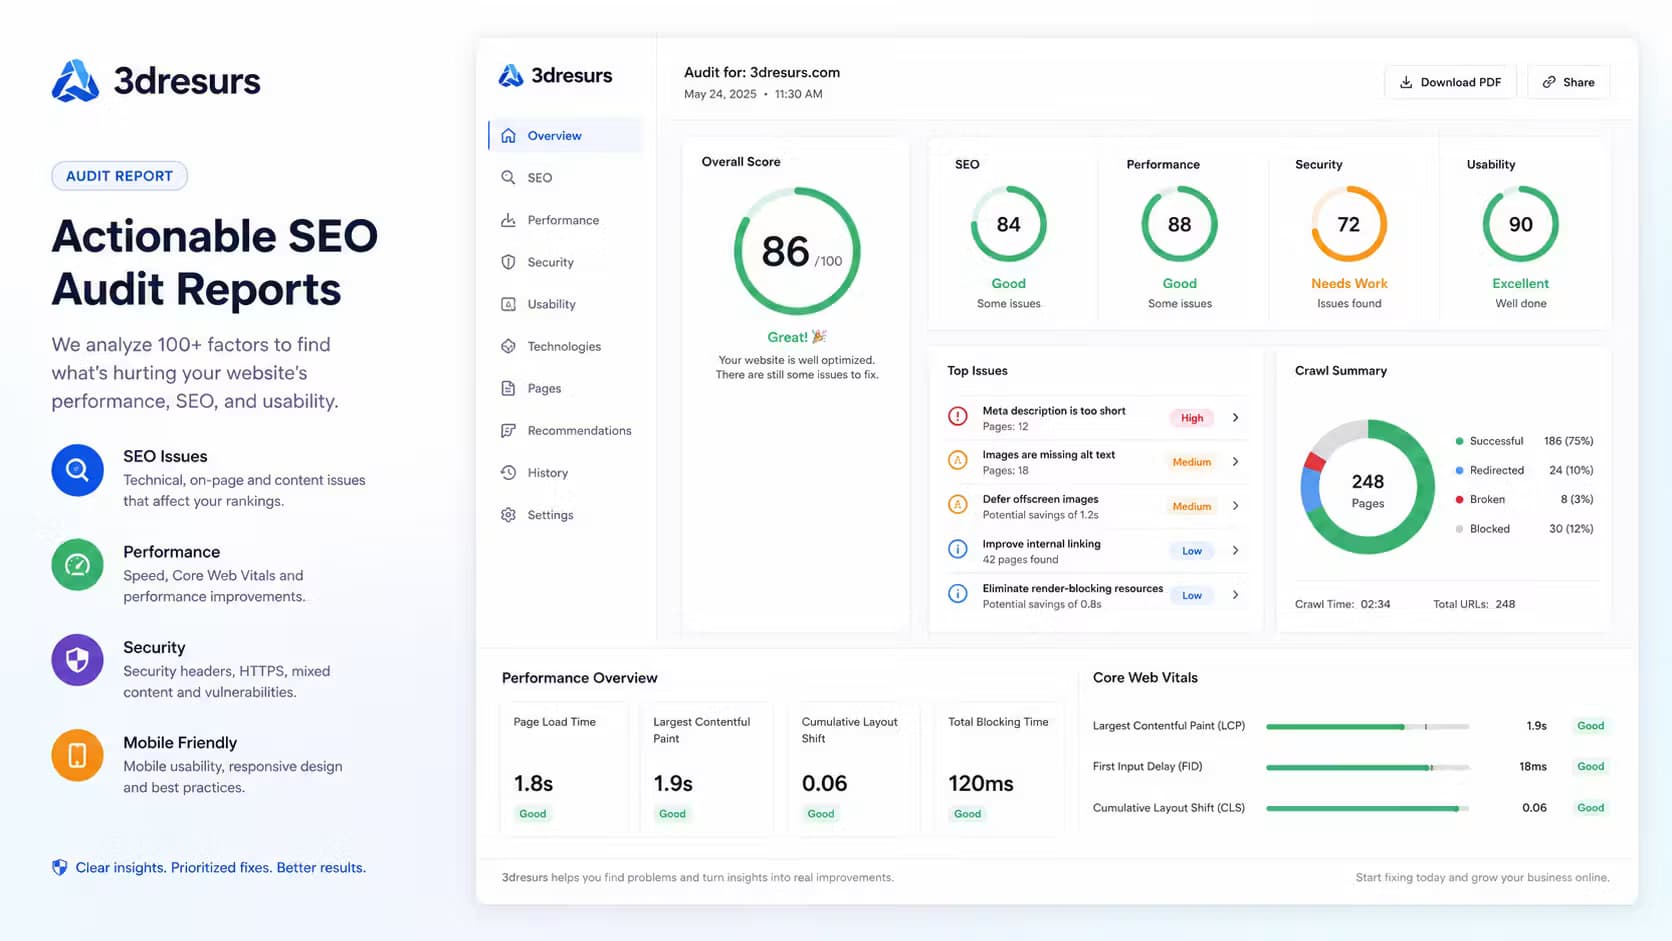
Task: Click the Recommendations icon in sidebar
Action: click(508, 431)
